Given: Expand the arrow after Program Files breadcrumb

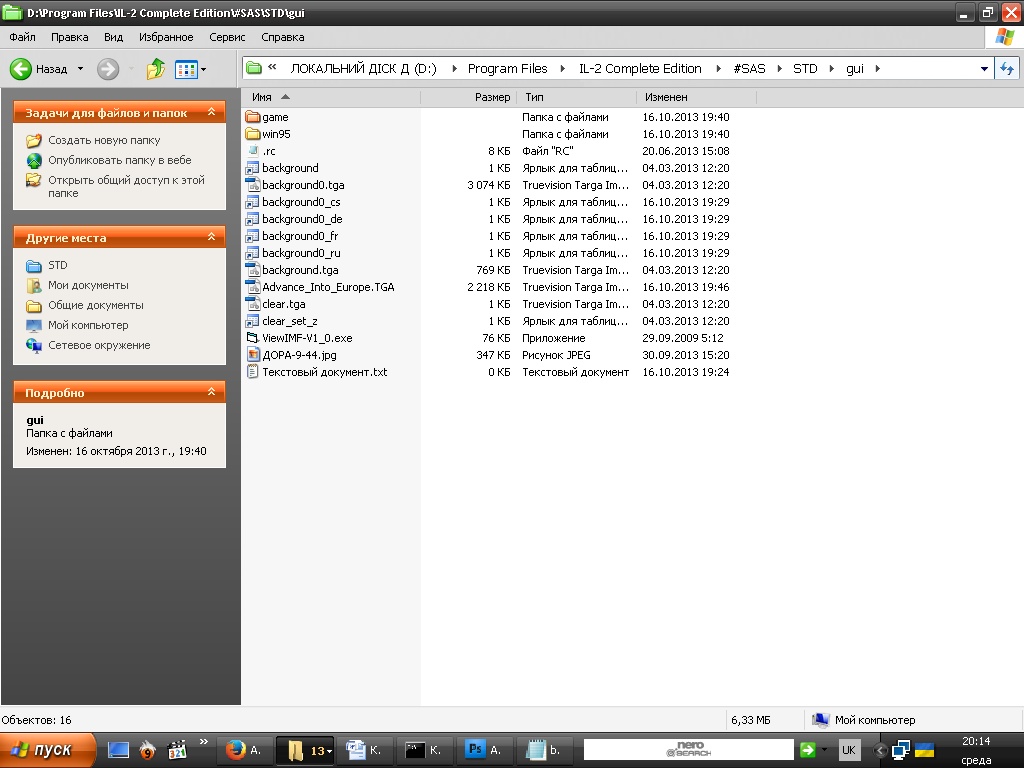Looking at the screenshot, I should [562, 69].
